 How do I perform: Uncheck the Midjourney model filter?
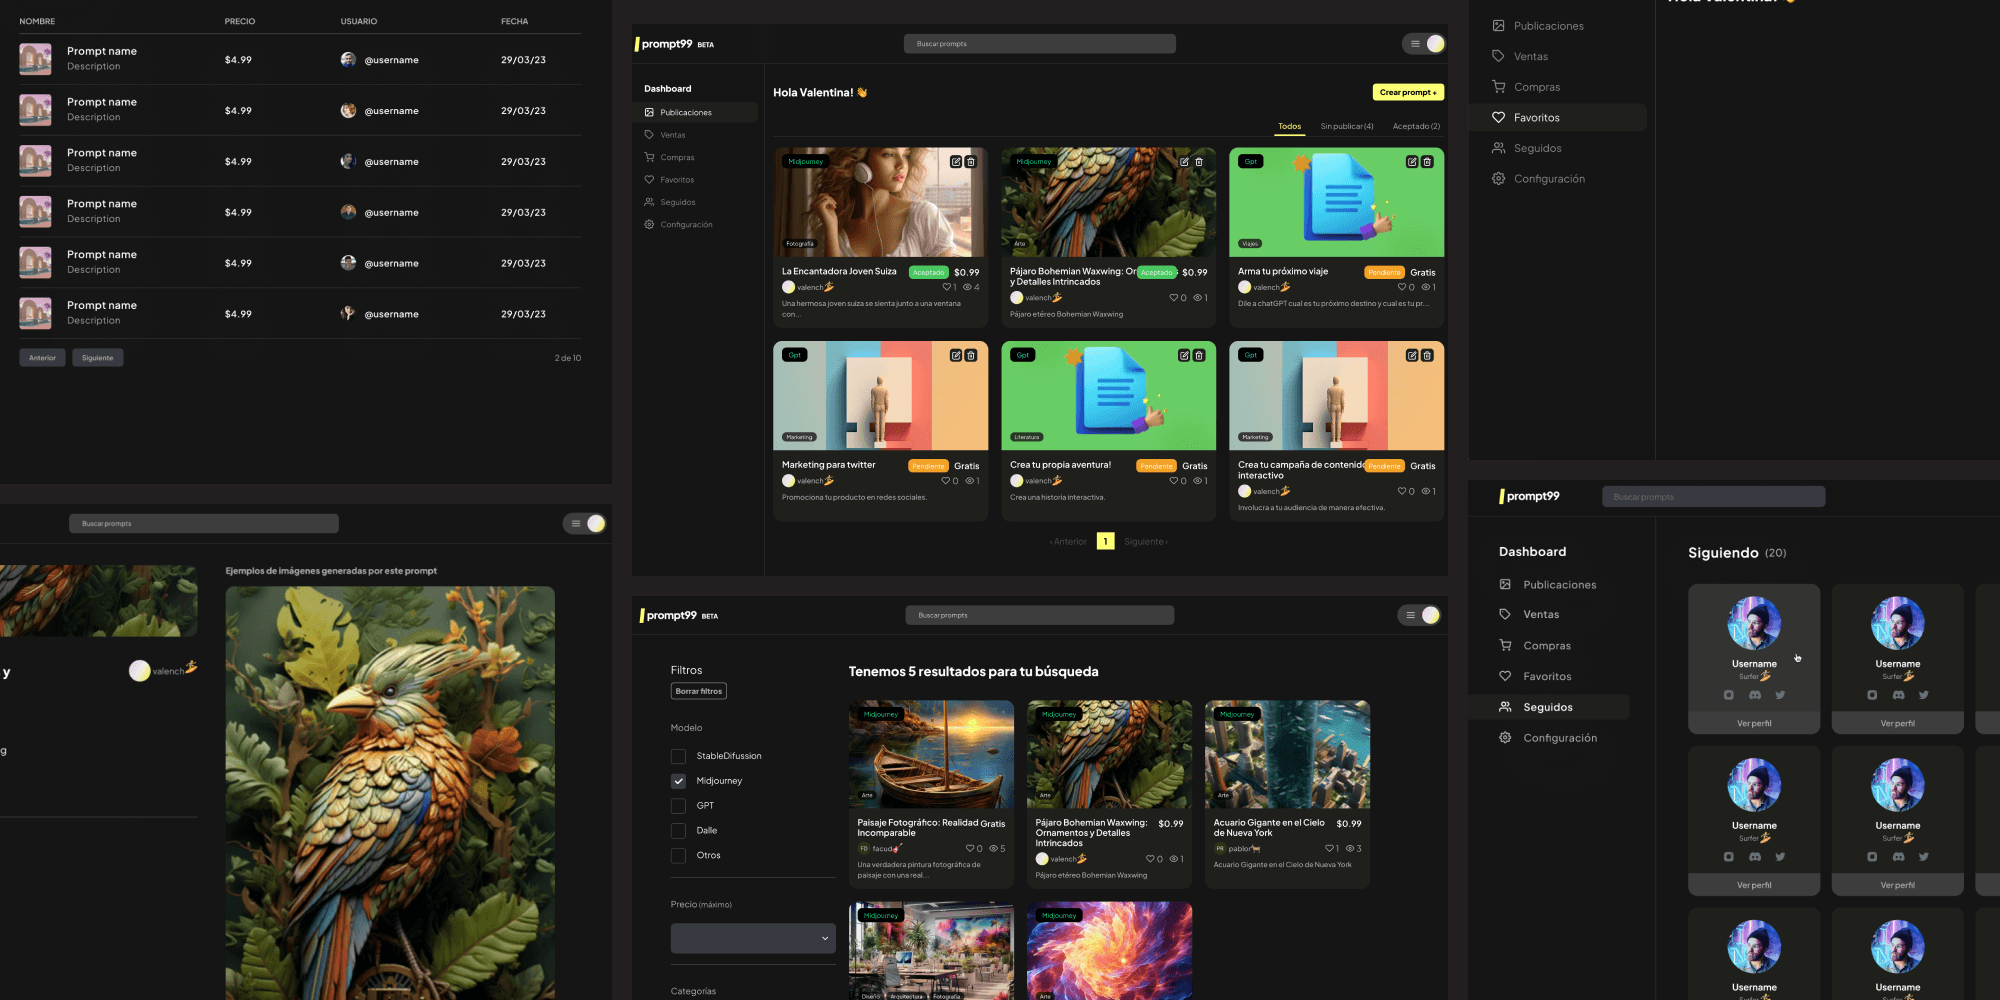tap(678, 781)
